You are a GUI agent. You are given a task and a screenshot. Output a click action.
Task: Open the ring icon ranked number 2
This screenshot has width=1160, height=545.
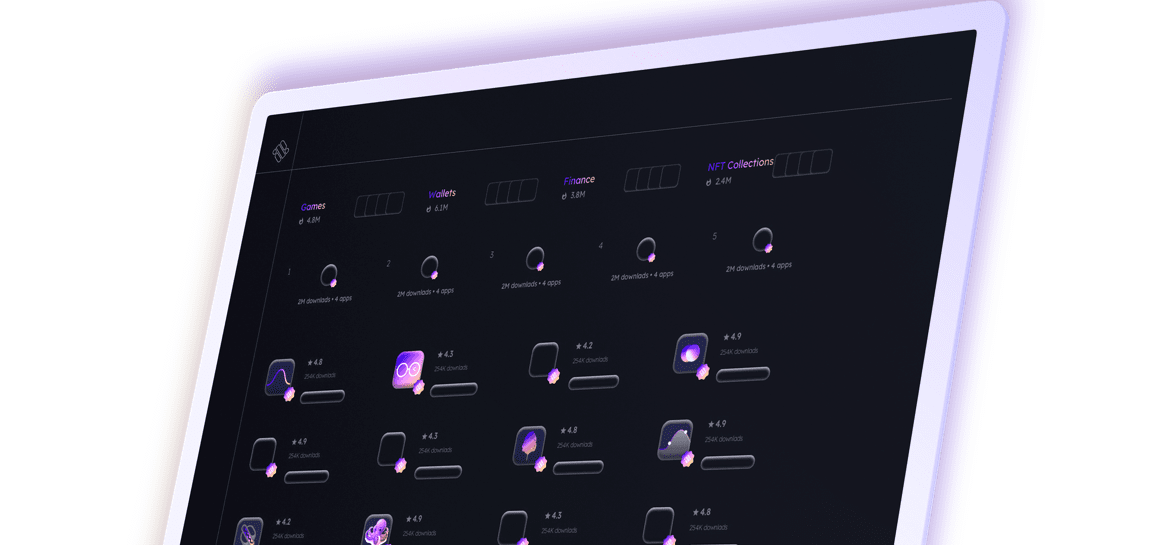tap(430, 267)
